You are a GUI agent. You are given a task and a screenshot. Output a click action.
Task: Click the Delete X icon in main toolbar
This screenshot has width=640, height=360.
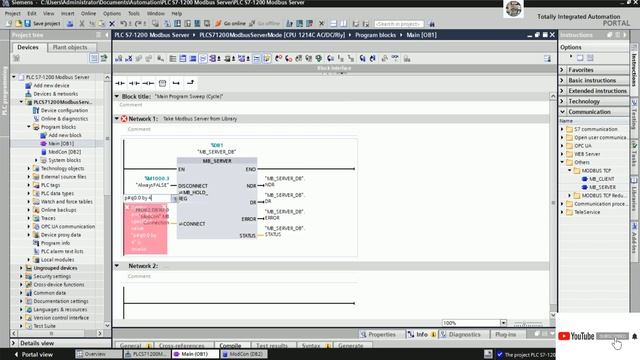pyautogui.click(x=112, y=24)
